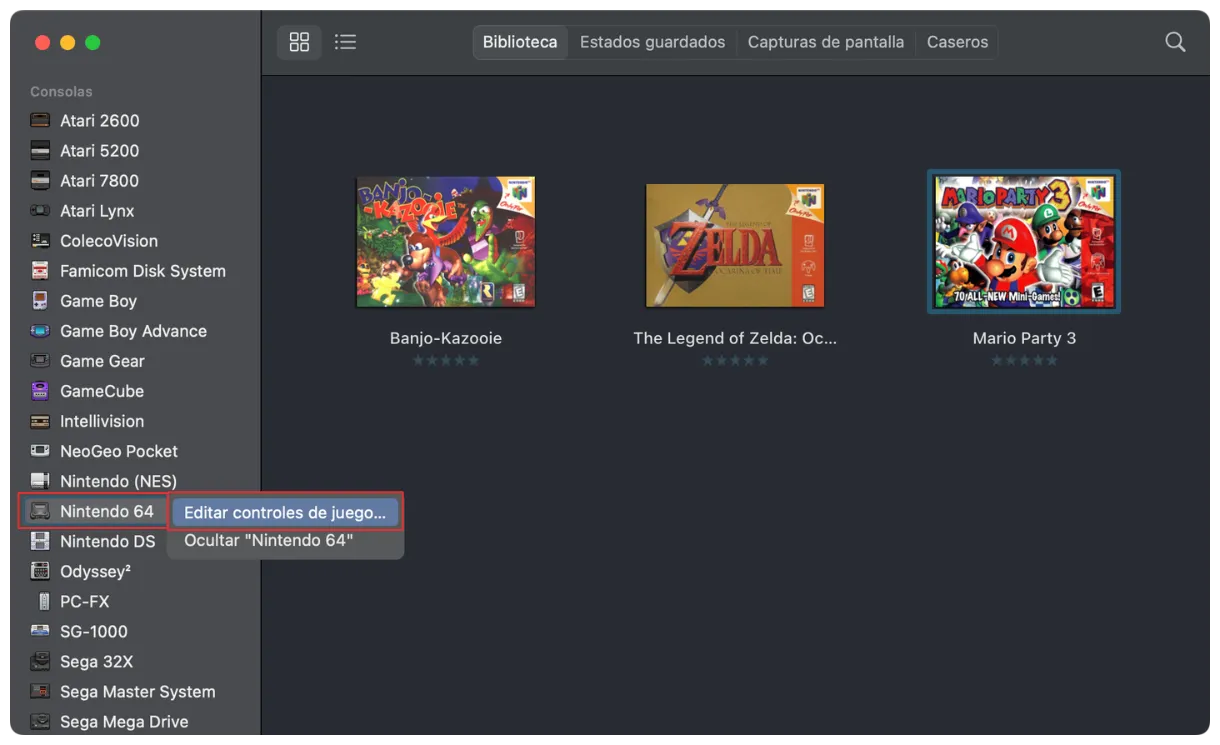Open the Estados guardados tab

(x=652, y=42)
